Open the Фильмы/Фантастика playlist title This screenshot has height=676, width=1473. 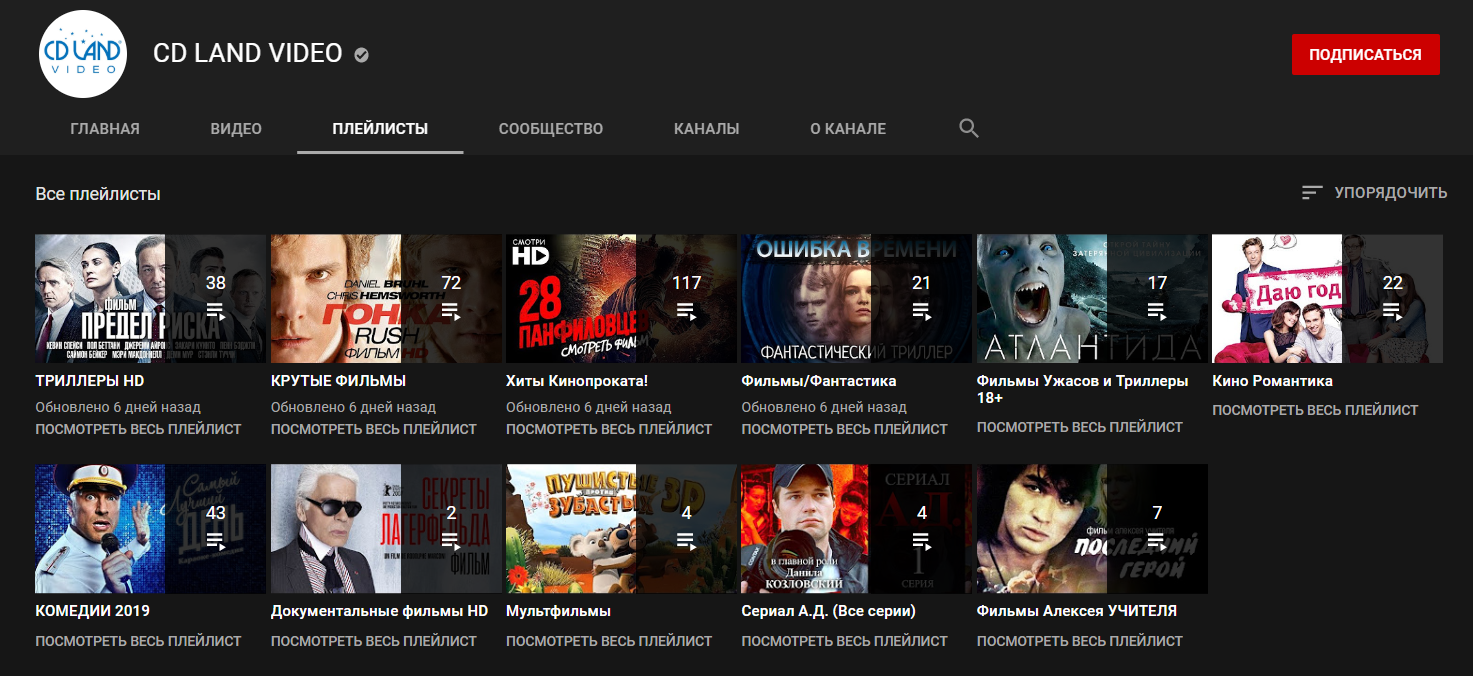click(x=819, y=381)
